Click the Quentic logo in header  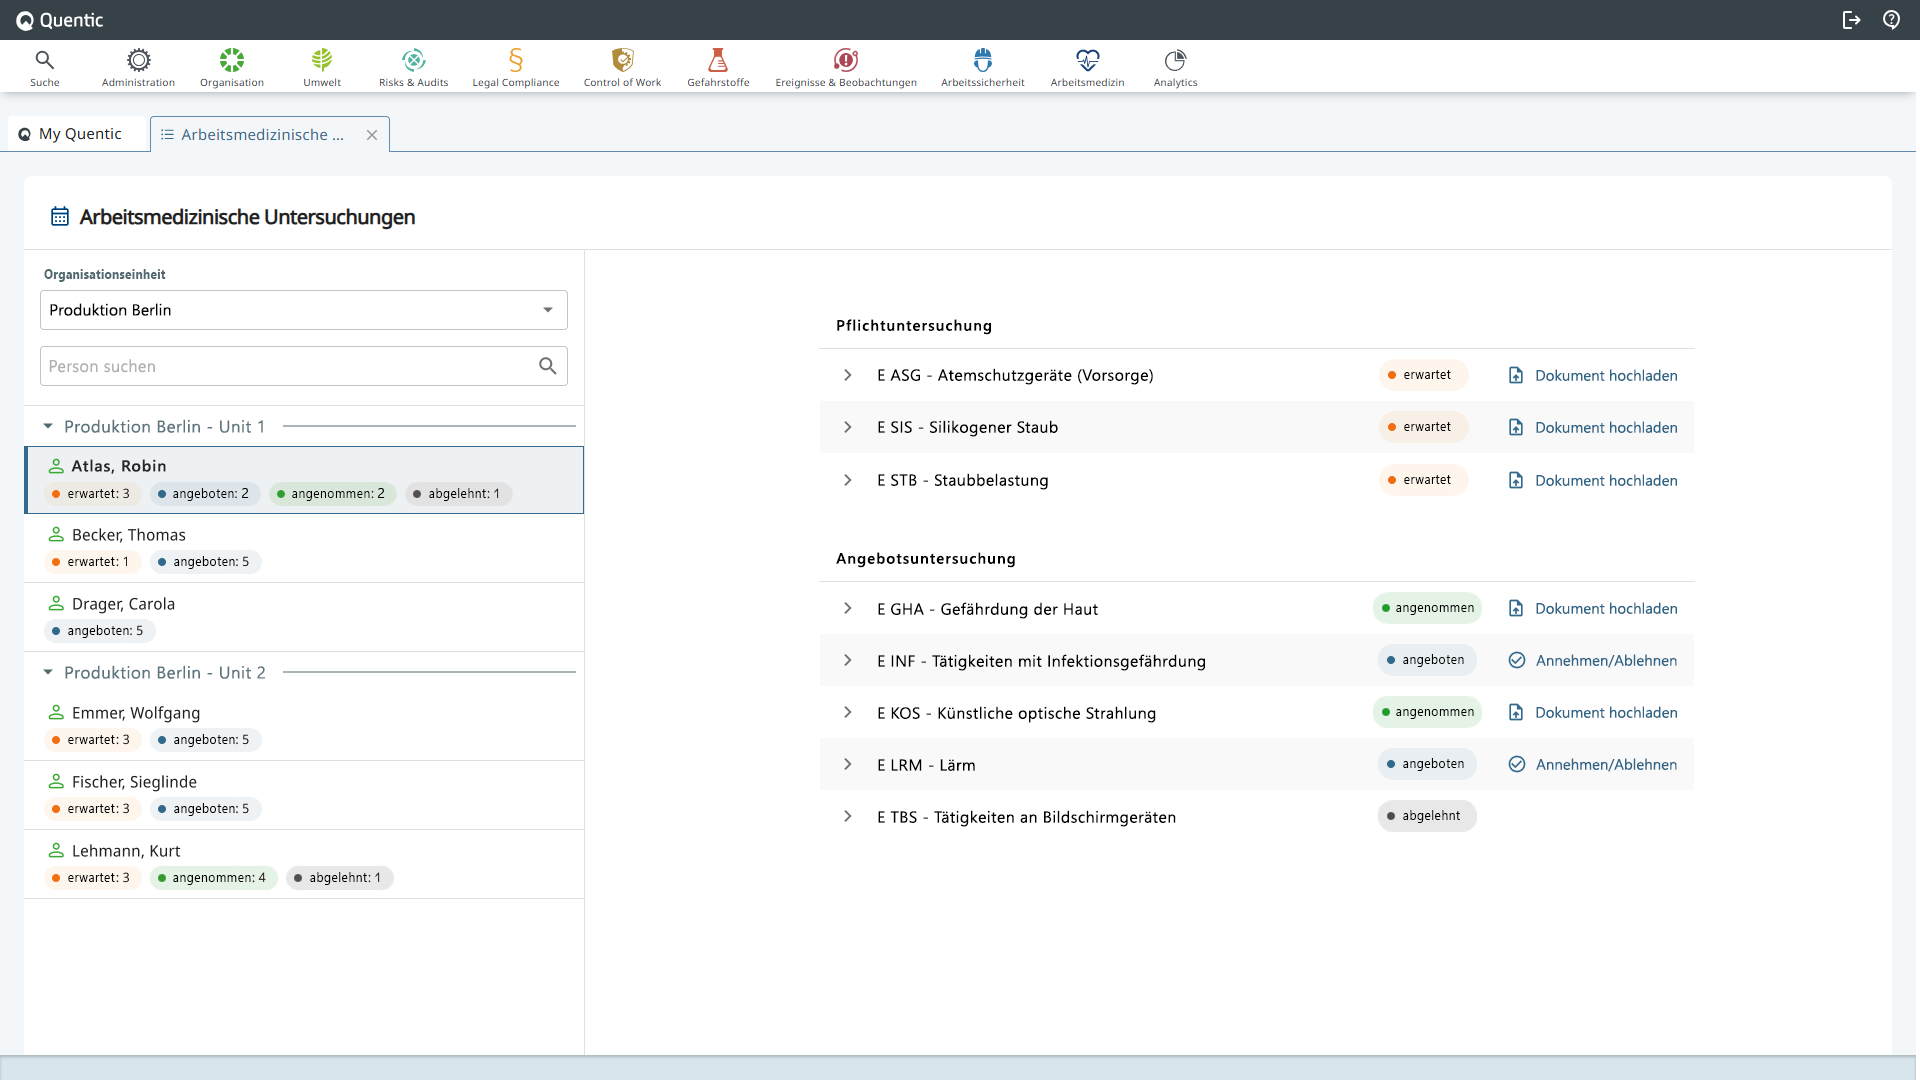60,20
